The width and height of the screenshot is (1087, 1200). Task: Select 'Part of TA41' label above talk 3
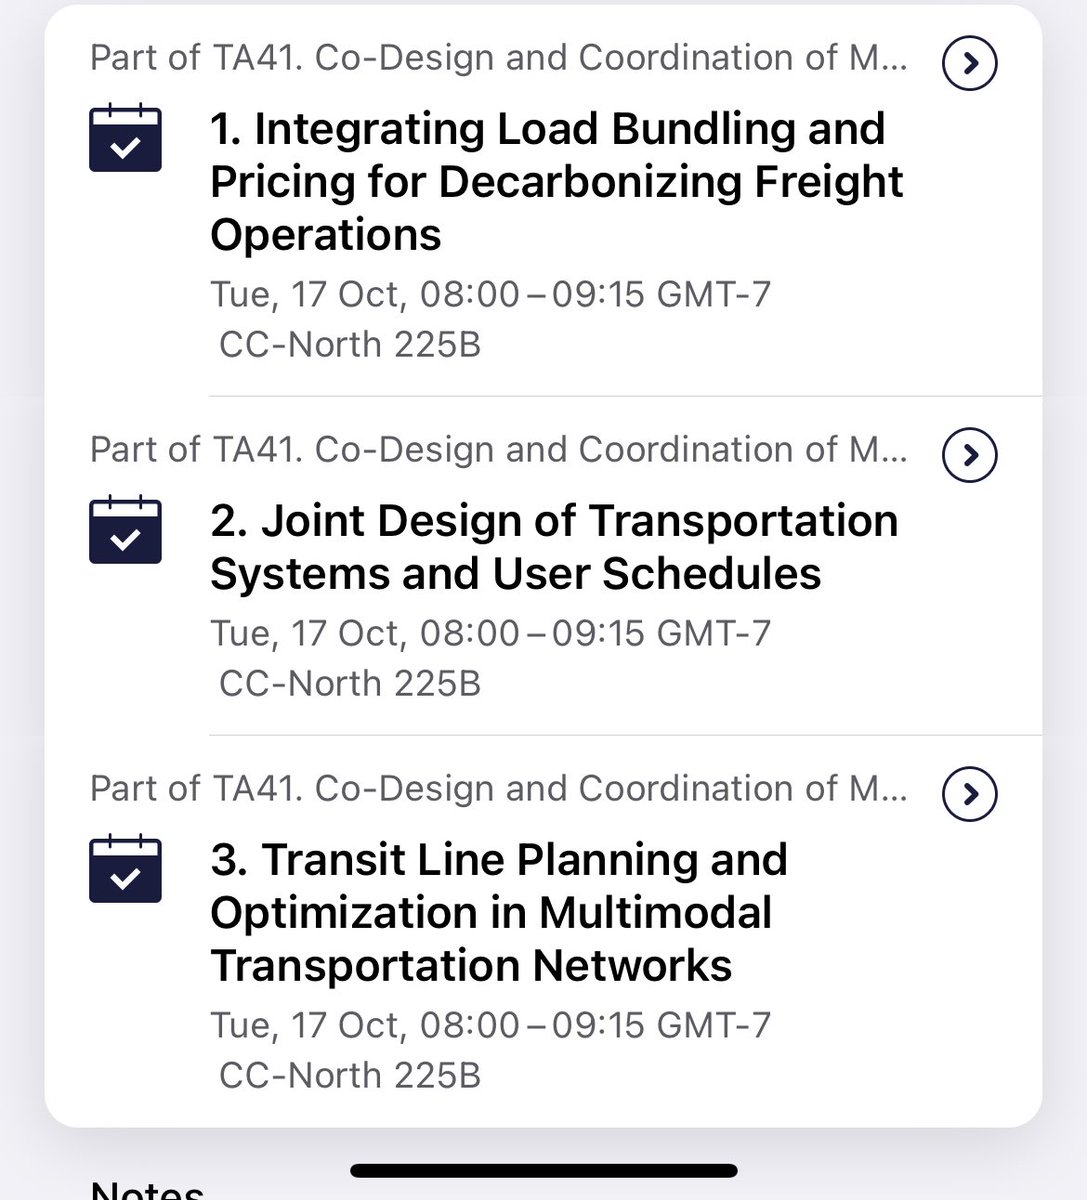click(x=499, y=789)
